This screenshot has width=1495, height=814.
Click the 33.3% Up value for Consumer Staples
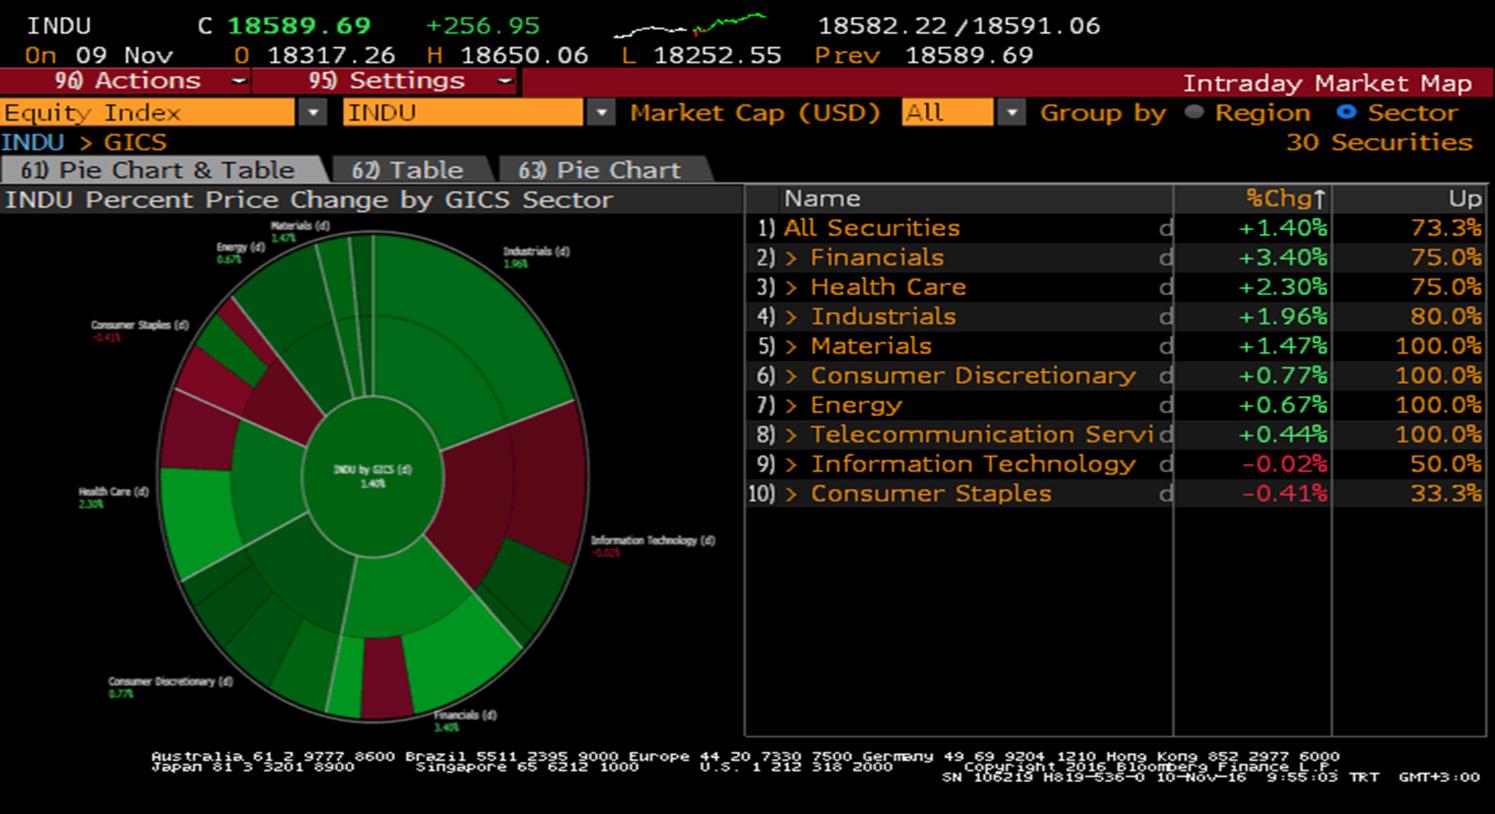pyautogui.click(x=1446, y=494)
